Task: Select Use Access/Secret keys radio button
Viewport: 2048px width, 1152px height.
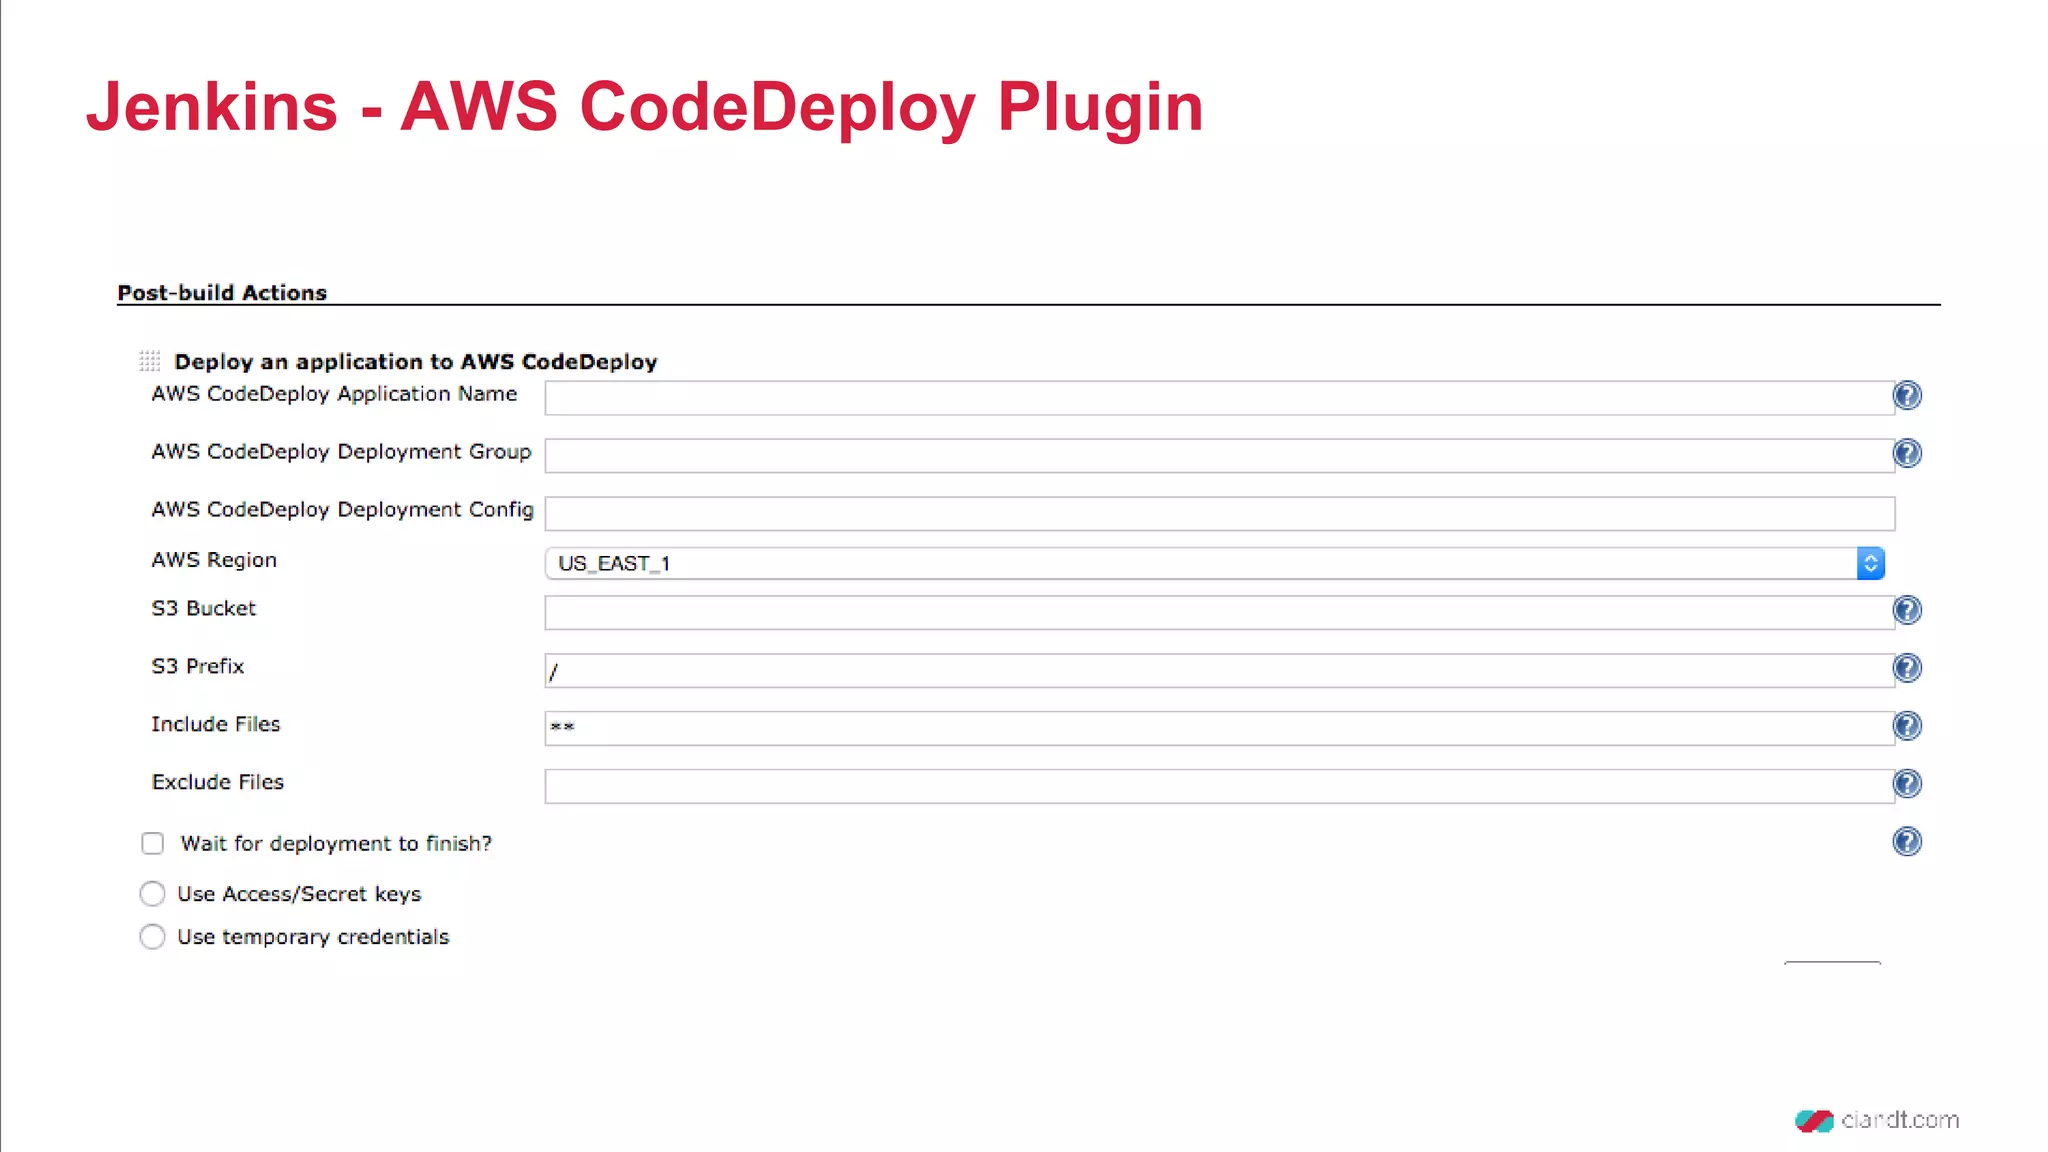Action: pos(152,894)
